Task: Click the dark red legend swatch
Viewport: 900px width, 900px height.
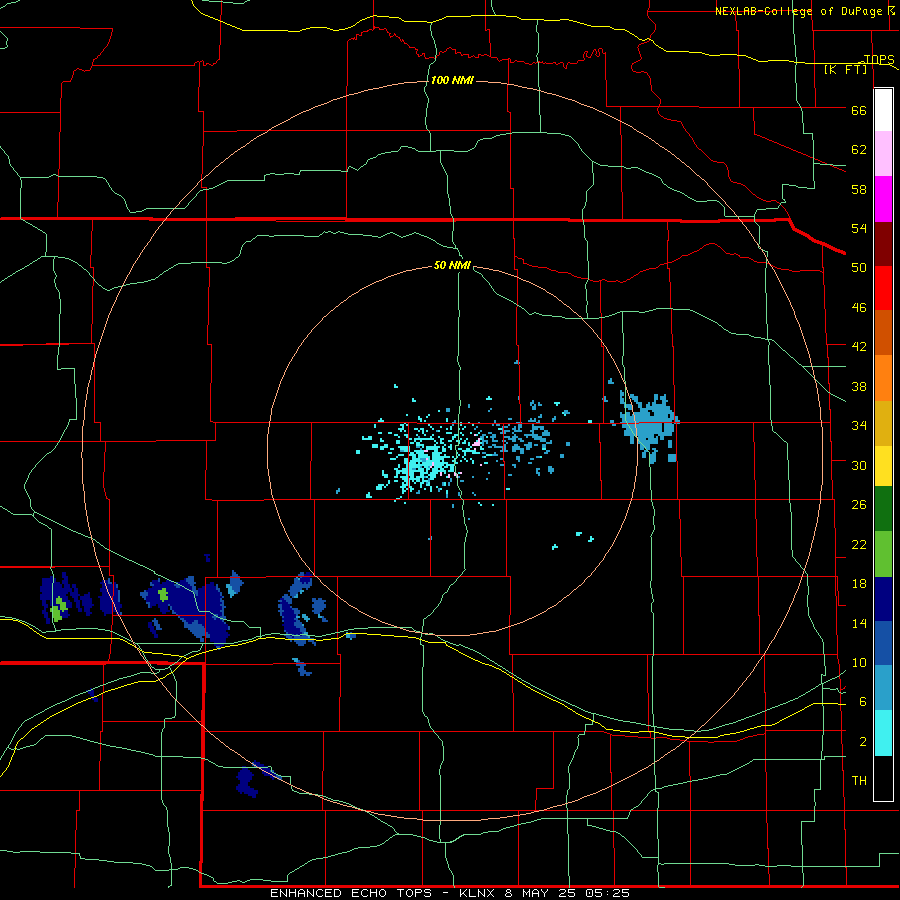Action: [x=883, y=244]
